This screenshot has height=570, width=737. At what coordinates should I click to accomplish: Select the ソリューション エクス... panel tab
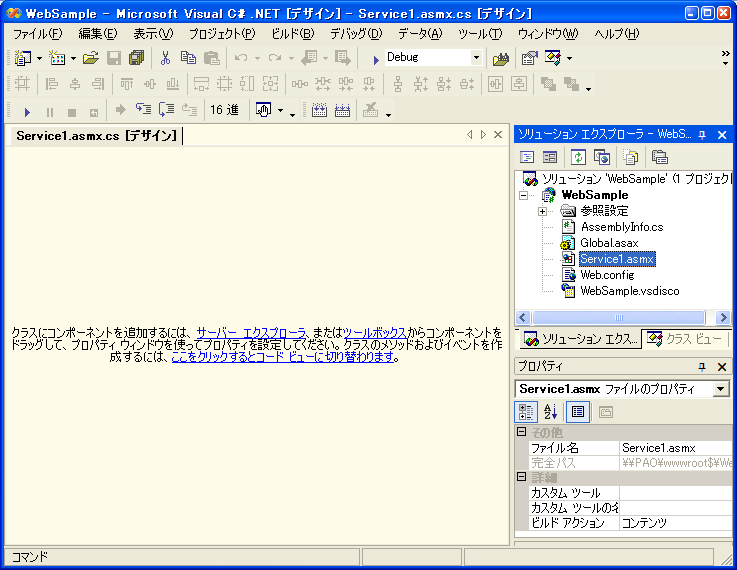[x=580, y=339]
